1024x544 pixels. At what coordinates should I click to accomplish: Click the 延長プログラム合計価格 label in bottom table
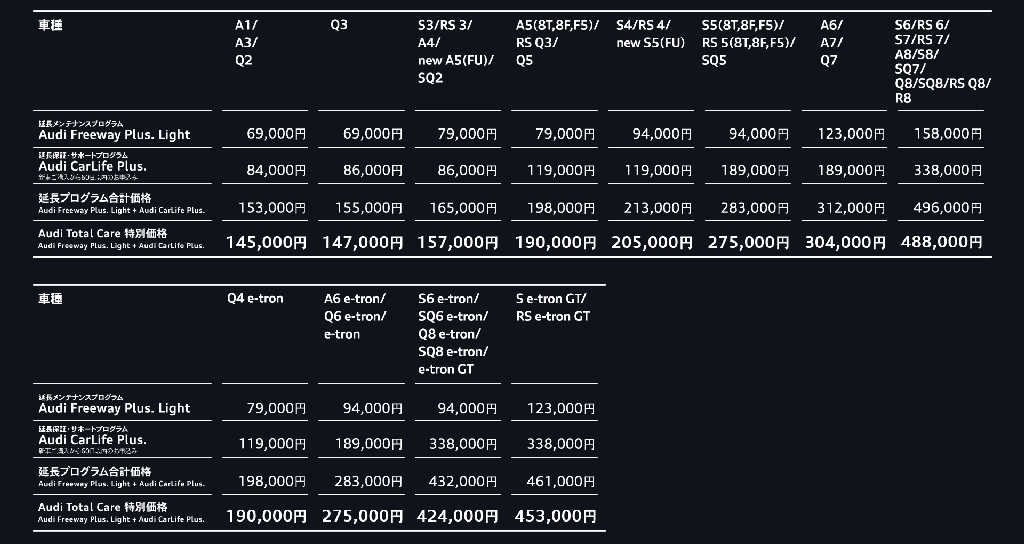[95, 471]
